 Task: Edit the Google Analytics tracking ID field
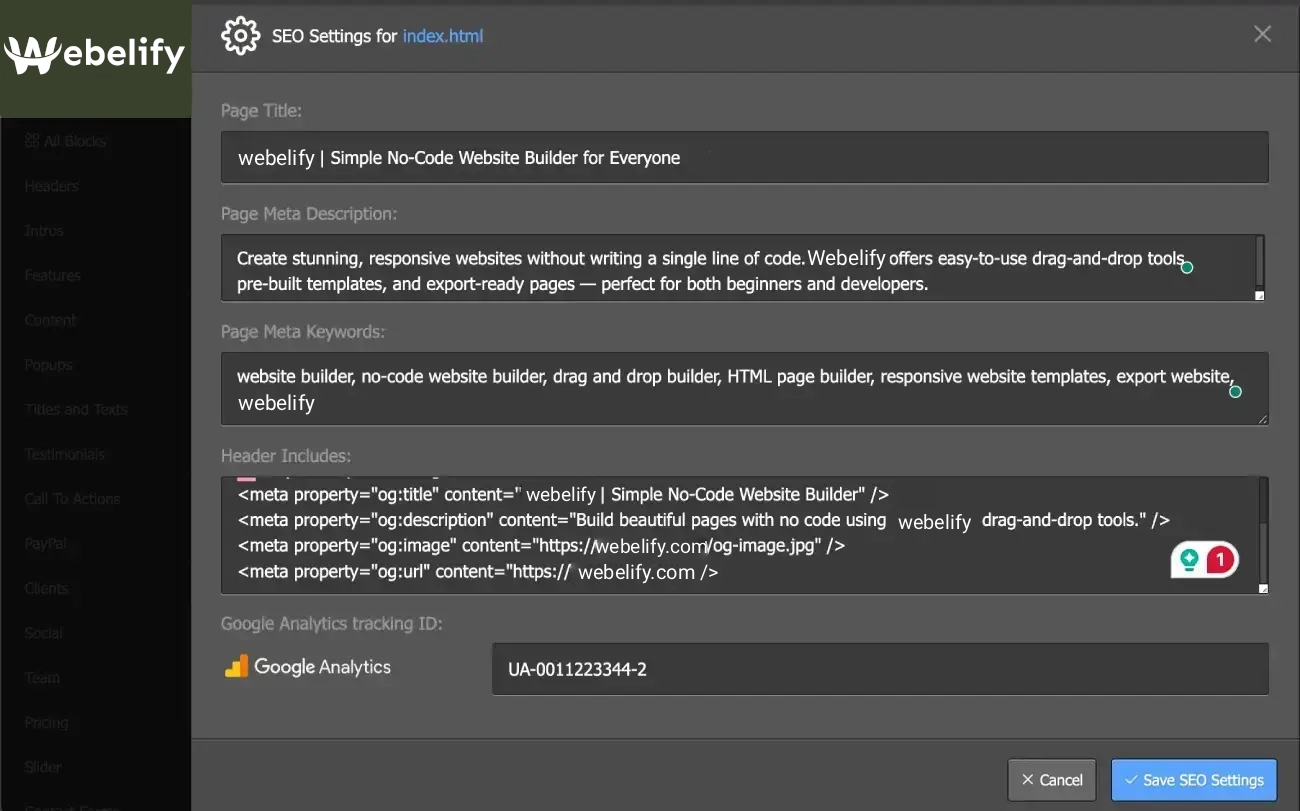pos(879,668)
